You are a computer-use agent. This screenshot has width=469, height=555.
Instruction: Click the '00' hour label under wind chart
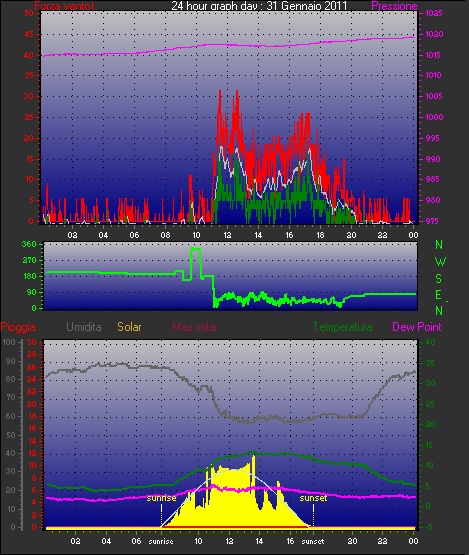click(413, 235)
